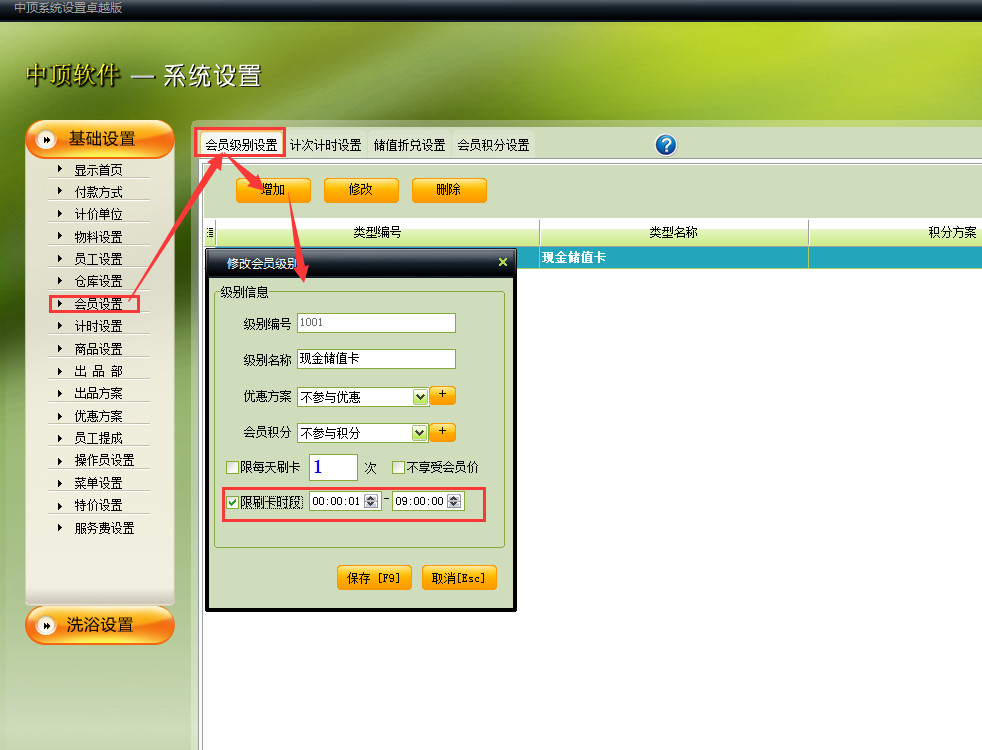Switch to the 储值折兑设置 tab
This screenshot has width=982, height=750.
[409, 145]
